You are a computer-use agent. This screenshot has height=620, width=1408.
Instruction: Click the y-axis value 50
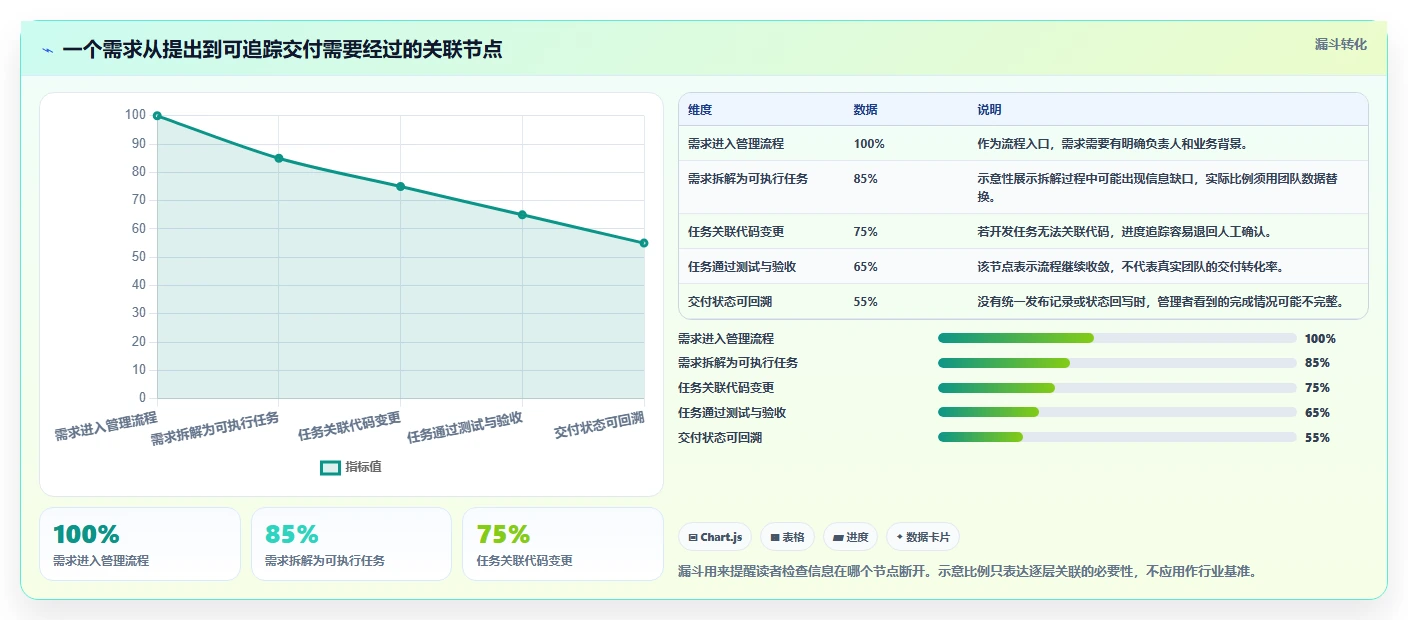tap(138, 257)
